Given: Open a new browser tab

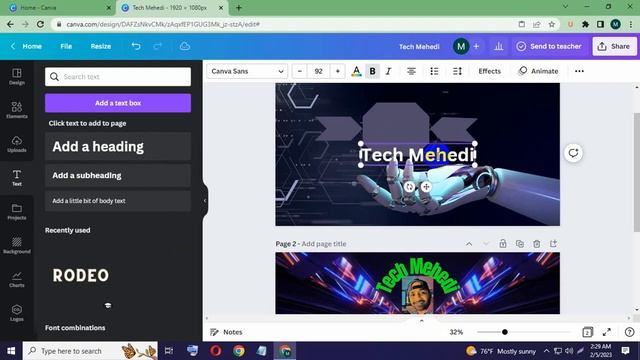Looking at the screenshot, I should tap(239, 8).
